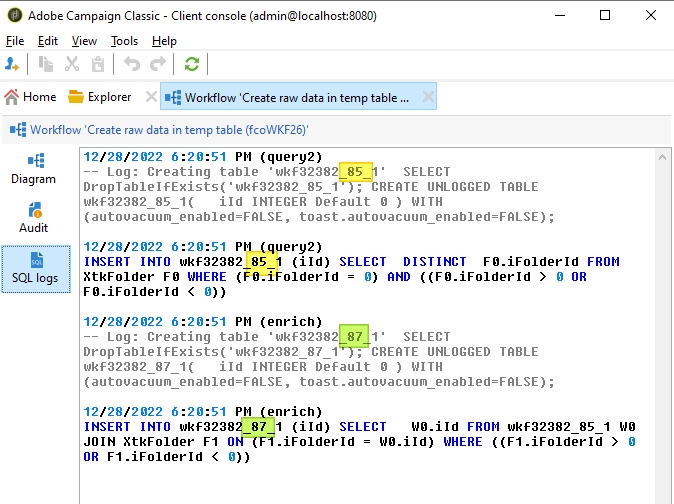Close the Workflow tab with its X
674x504 pixels.
[x=427, y=97]
